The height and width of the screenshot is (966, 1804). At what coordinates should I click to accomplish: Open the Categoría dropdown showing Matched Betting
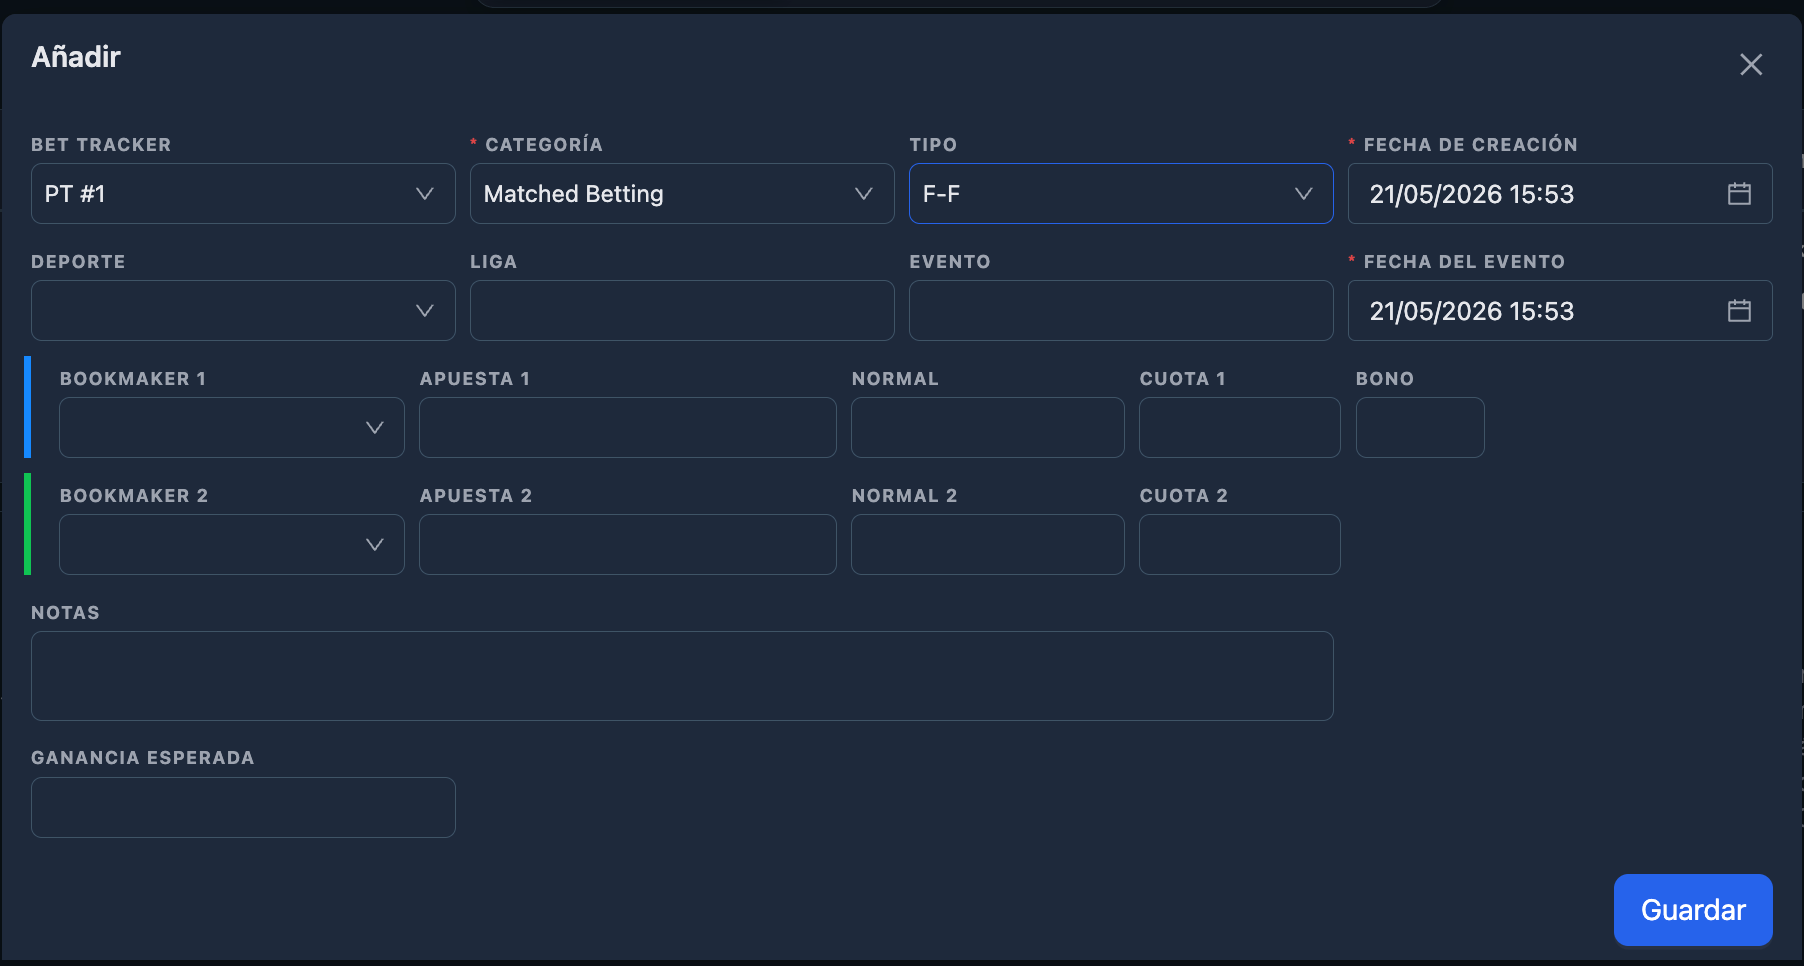(x=682, y=194)
